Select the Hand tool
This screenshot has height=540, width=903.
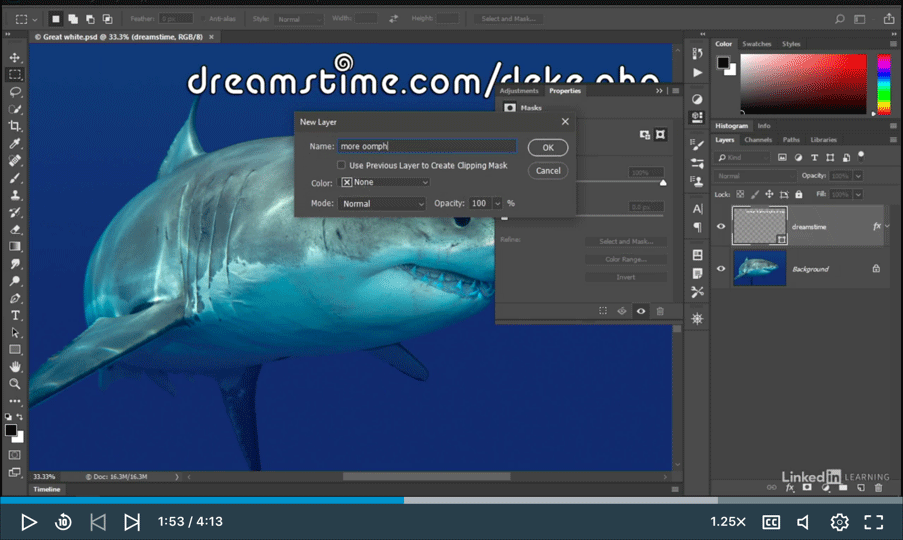15,366
